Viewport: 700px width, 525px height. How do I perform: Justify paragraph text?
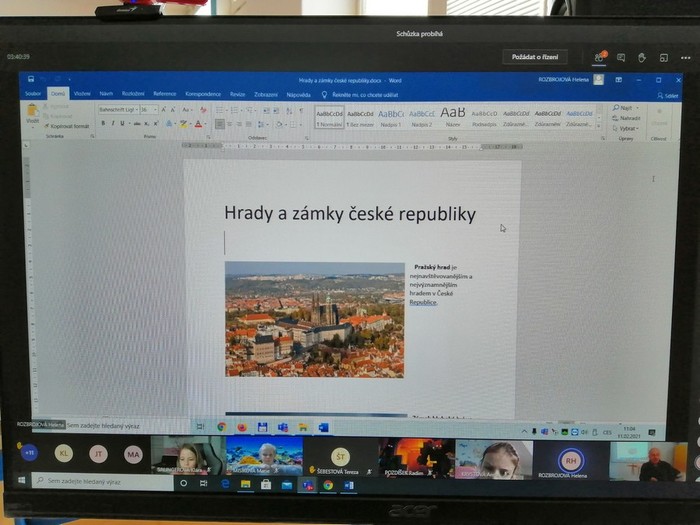point(249,124)
